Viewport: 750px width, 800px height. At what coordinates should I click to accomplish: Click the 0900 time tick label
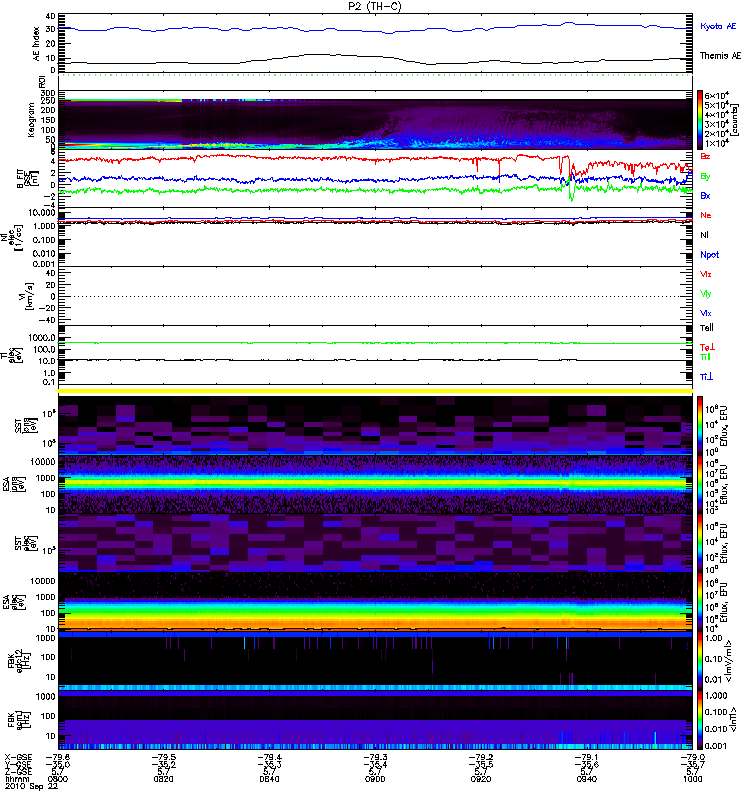coord(375,779)
